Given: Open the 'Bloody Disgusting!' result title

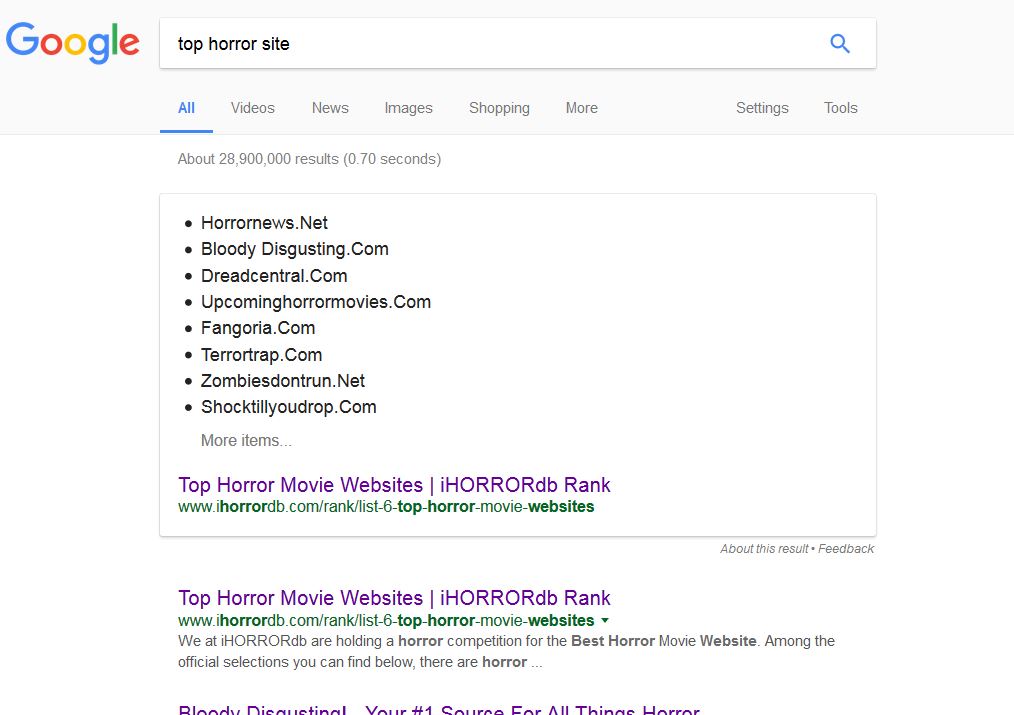Looking at the screenshot, I should click(438, 709).
